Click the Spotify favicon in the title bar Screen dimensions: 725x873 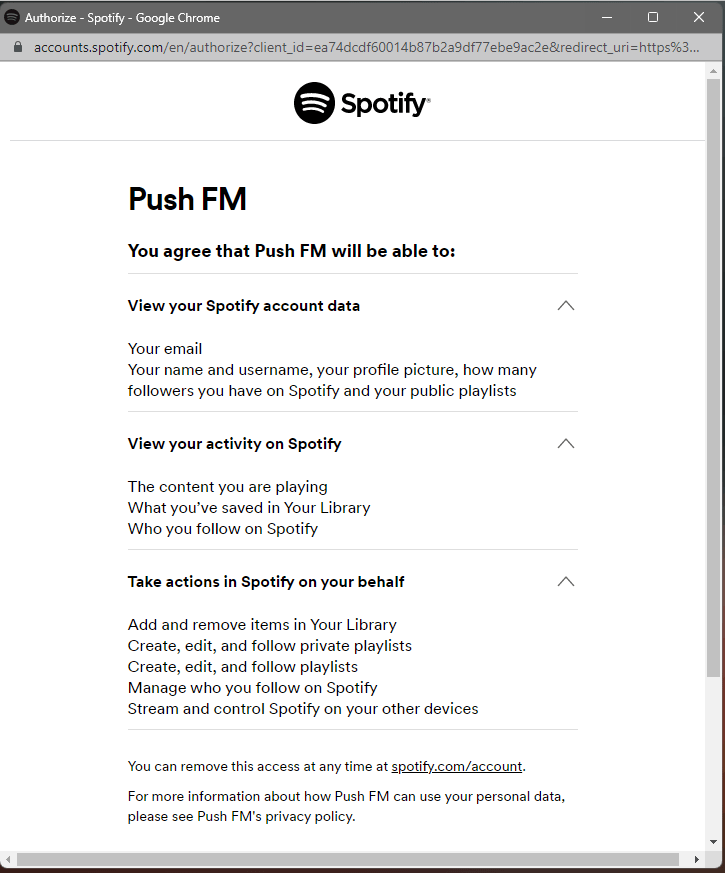click(x=12, y=17)
